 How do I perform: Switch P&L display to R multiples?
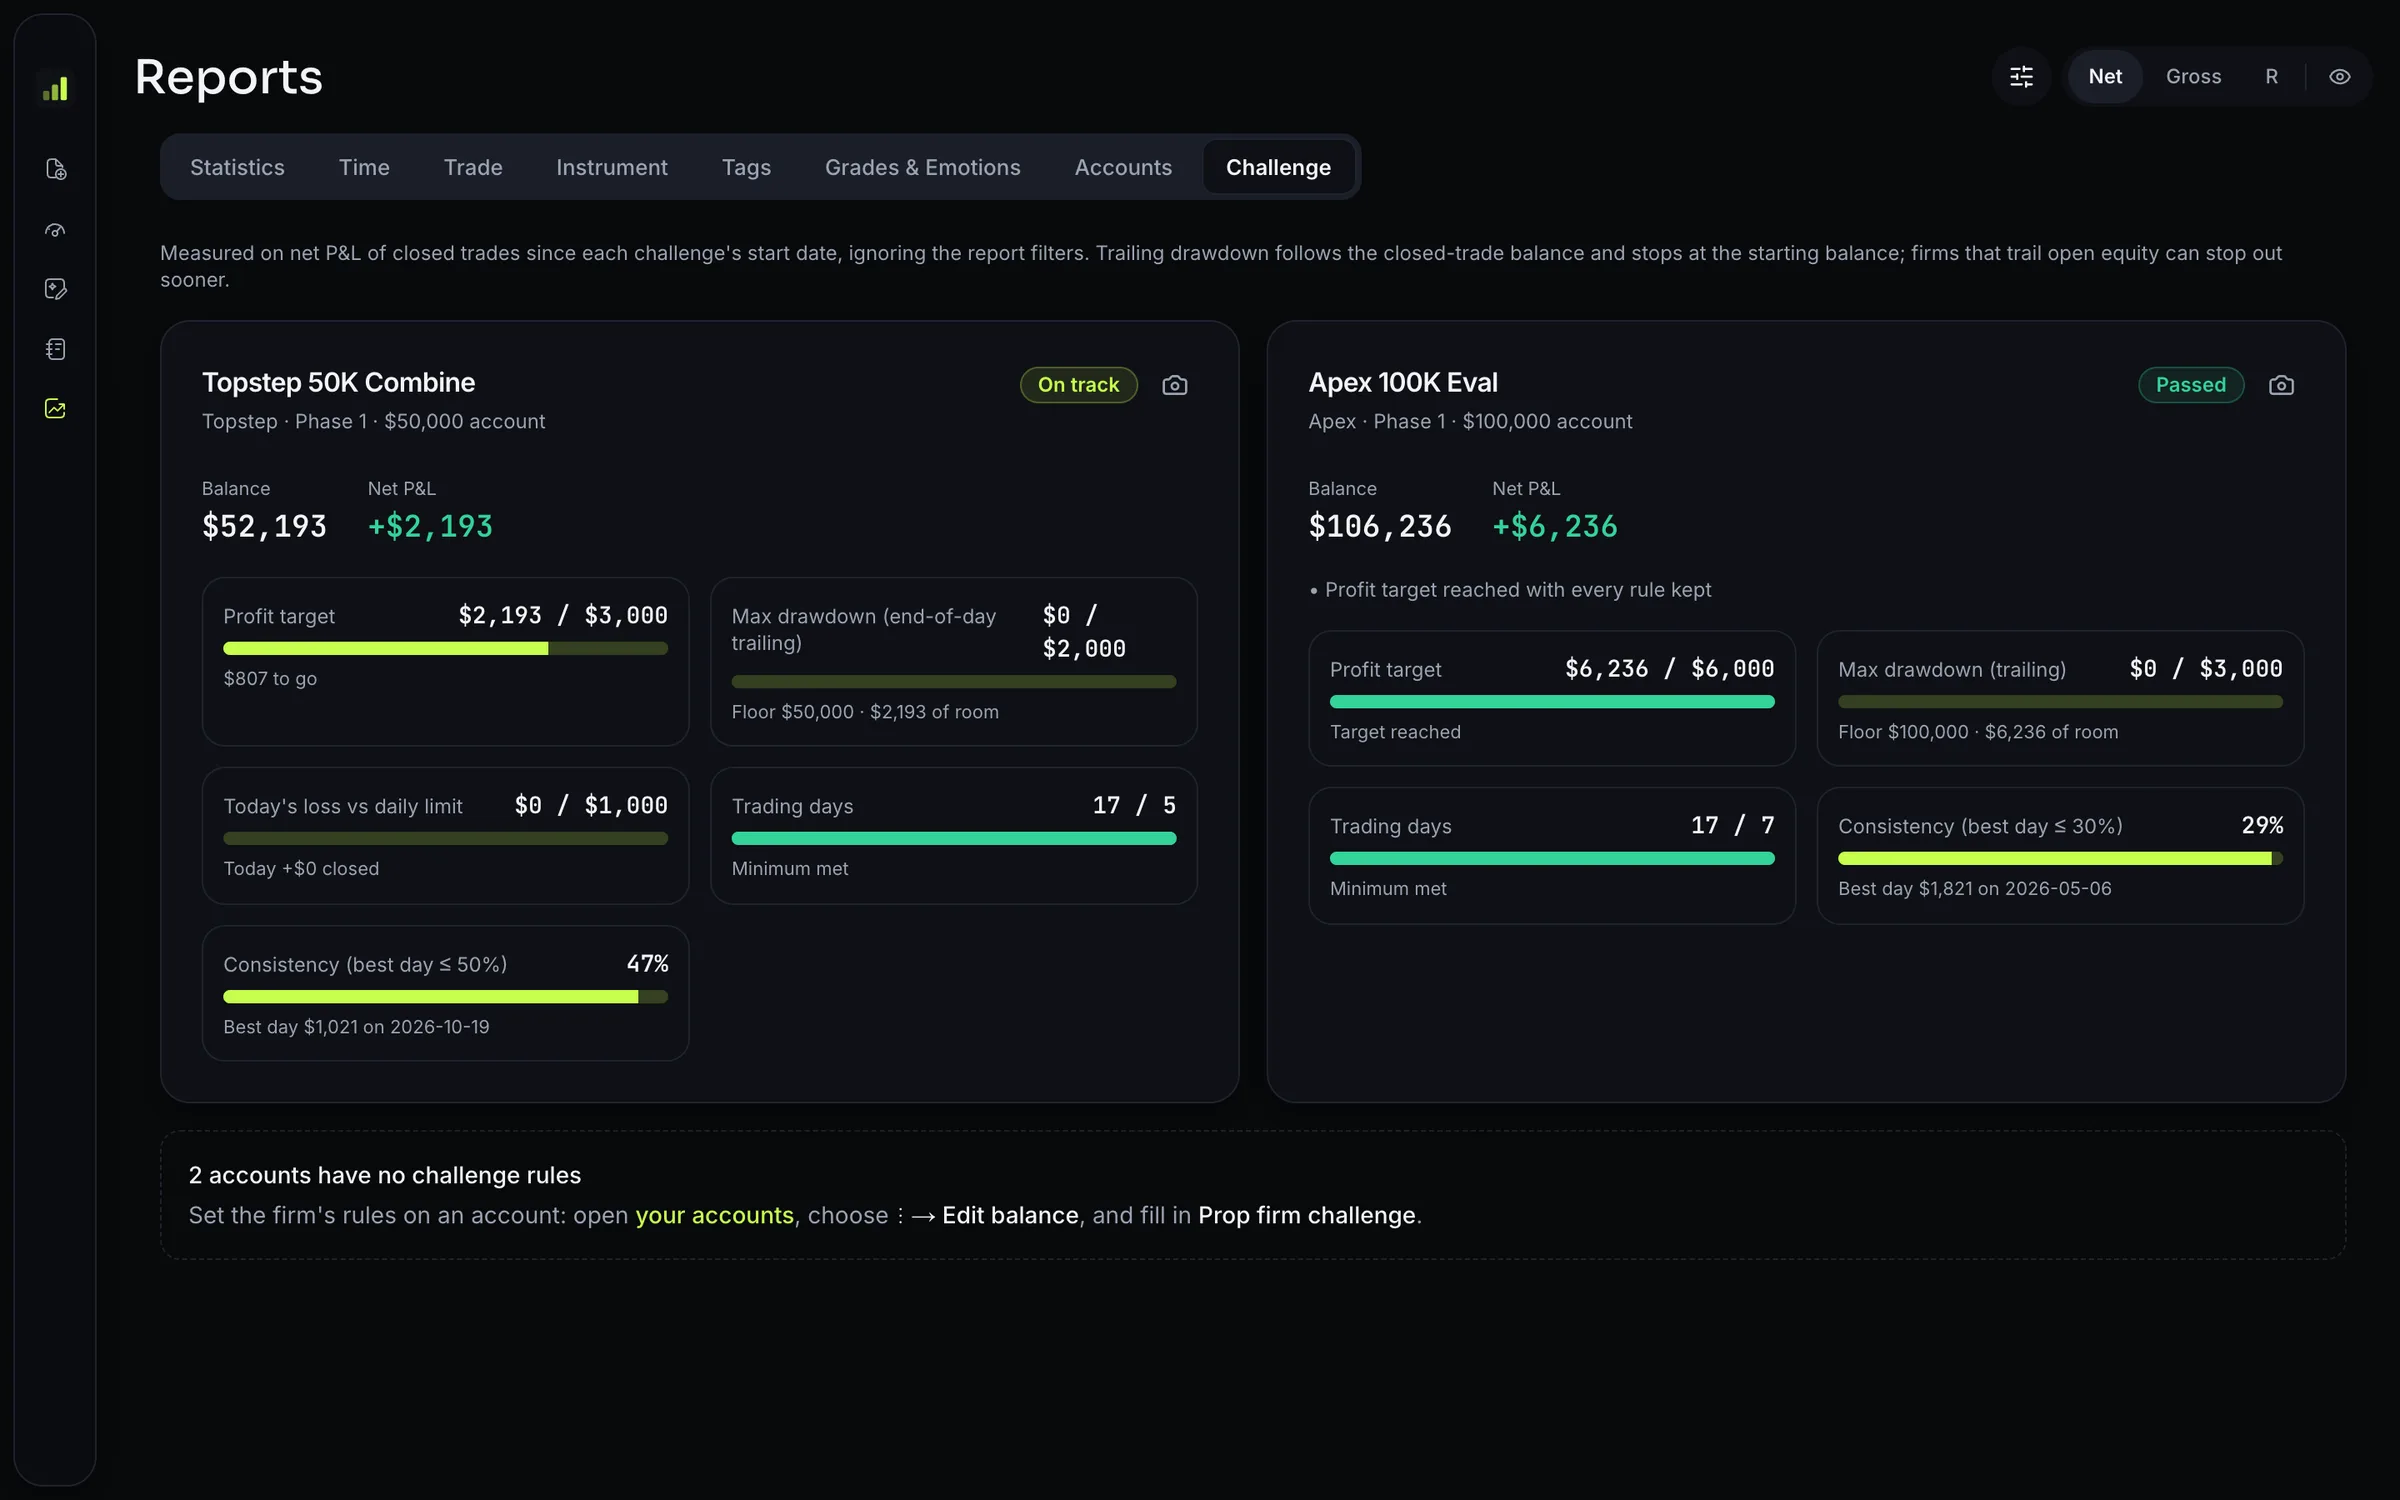pyautogui.click(x=2271, y=77)
